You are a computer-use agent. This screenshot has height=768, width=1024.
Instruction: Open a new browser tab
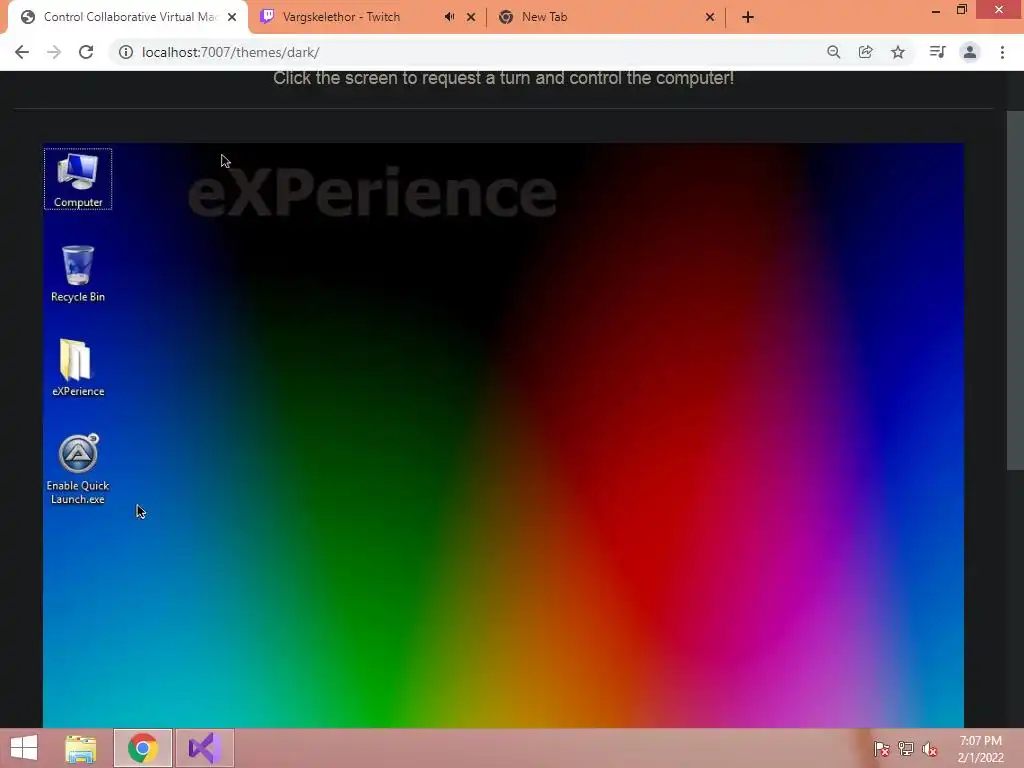748,17
